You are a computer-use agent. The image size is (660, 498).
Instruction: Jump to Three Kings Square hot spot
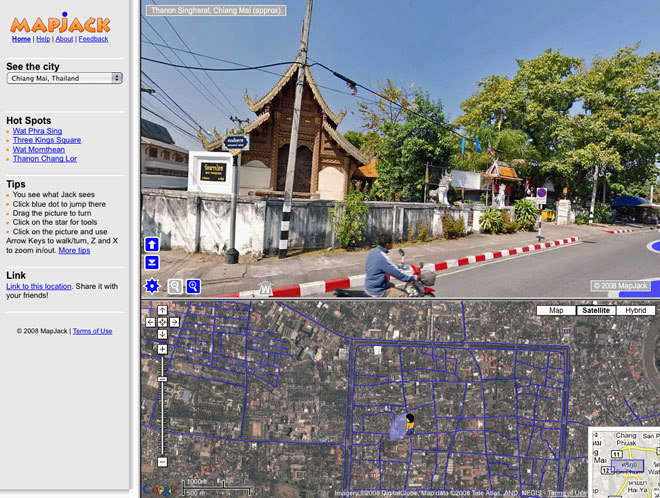point(47,140)
